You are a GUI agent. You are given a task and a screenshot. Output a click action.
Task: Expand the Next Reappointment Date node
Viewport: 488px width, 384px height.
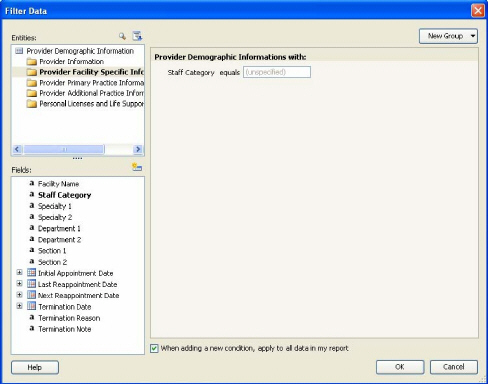19,295
